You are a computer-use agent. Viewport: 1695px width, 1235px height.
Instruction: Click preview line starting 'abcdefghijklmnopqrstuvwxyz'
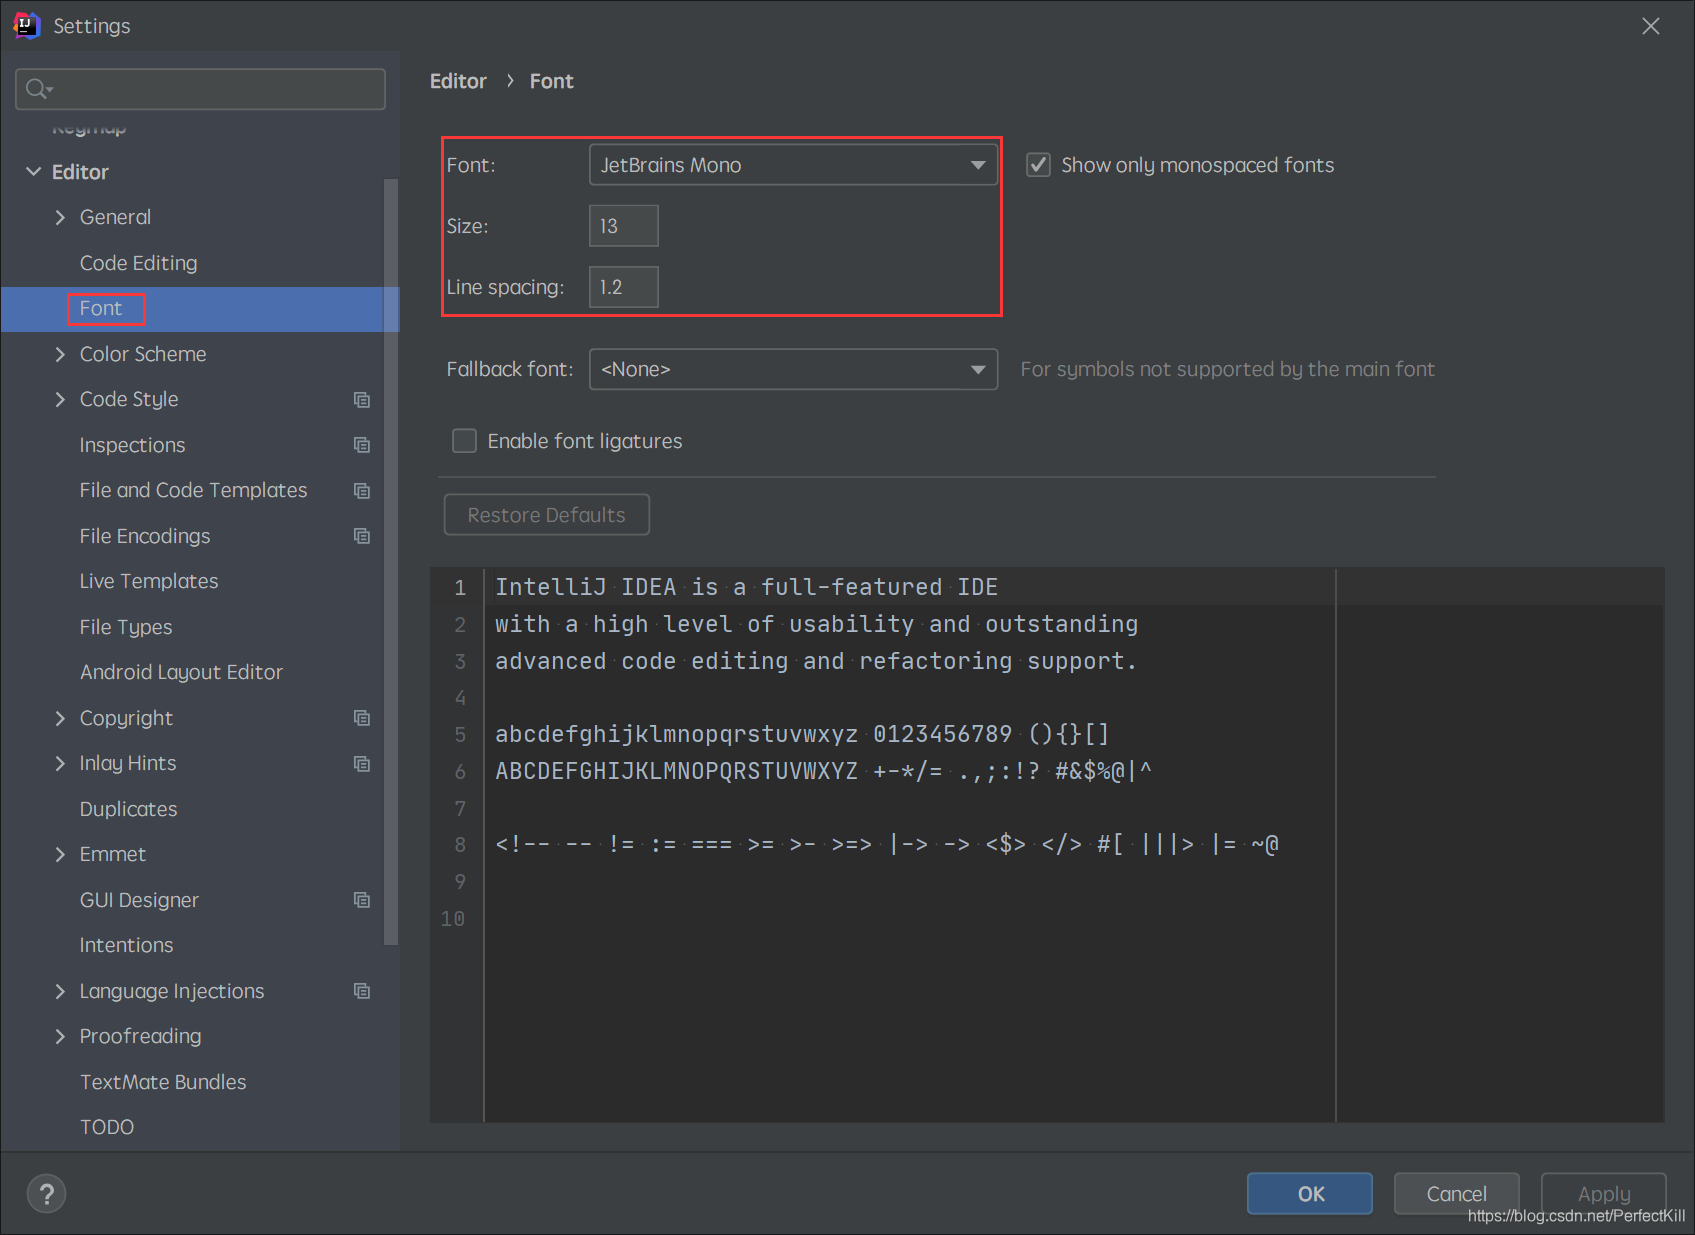[x=802, y=734]
